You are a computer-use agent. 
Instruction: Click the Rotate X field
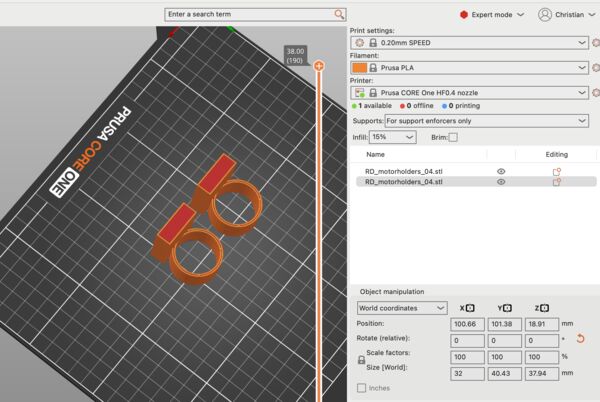(x=467, y=341)
